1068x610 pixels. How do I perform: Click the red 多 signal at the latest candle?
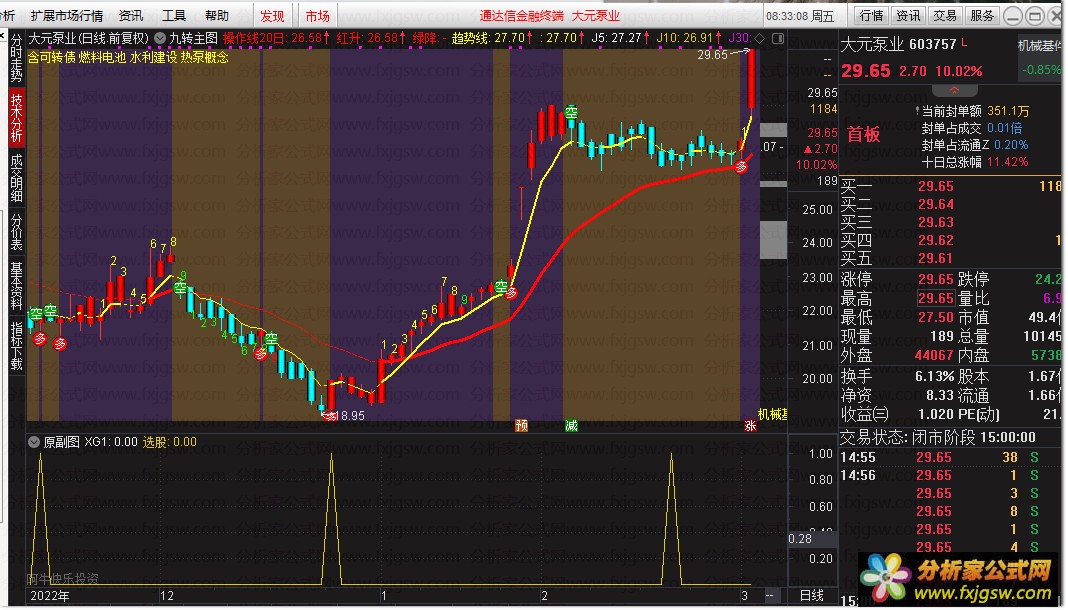coord(741,167)
